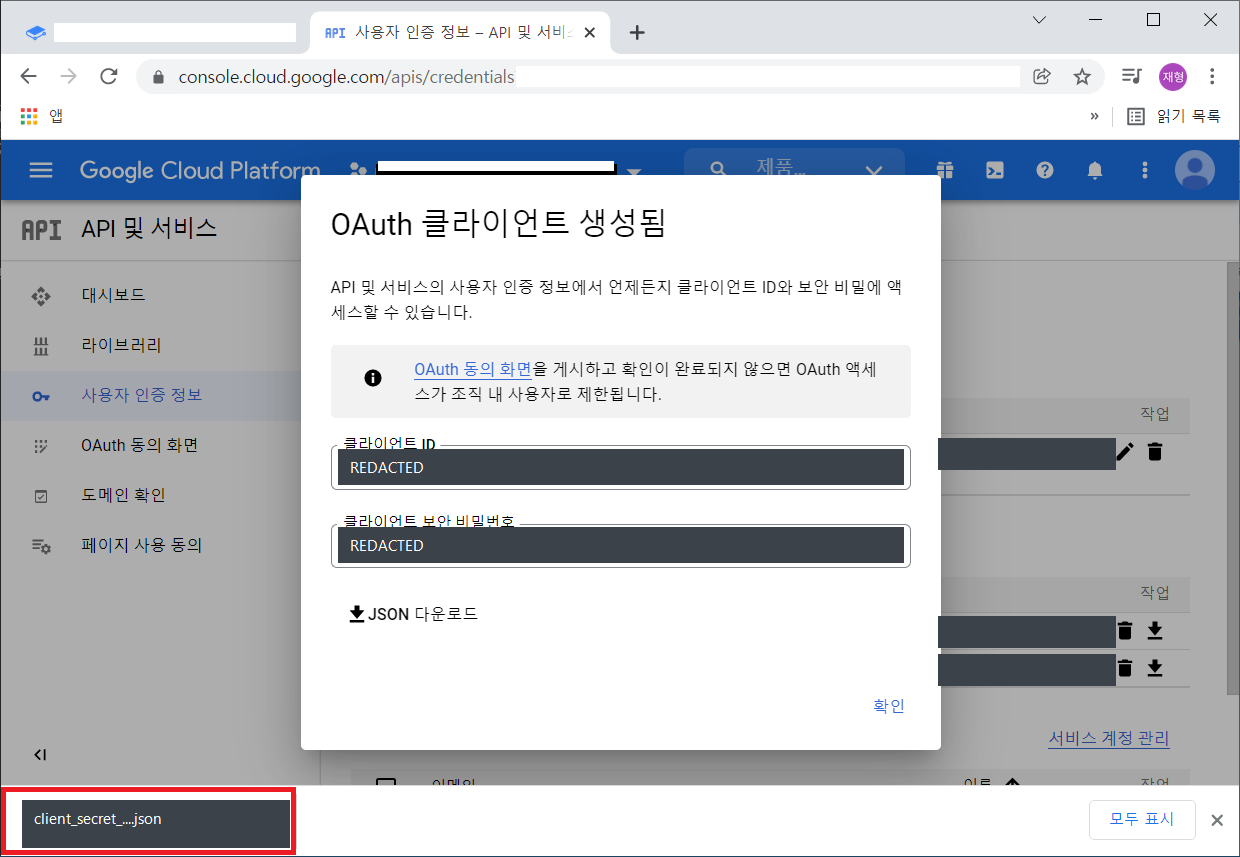Click the trash icon beside the pencil icon
This screenshot has height=857, width=1240.
coord(1155,452)
